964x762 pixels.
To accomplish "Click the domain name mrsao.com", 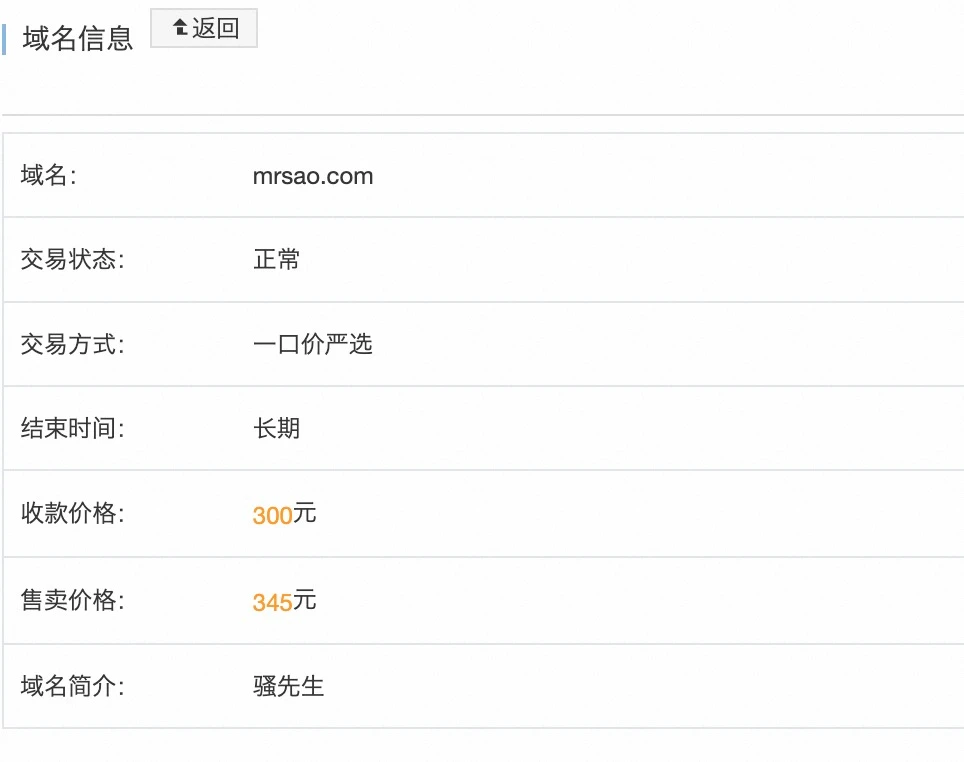I will pyautogui.click(x=313, y=176).
